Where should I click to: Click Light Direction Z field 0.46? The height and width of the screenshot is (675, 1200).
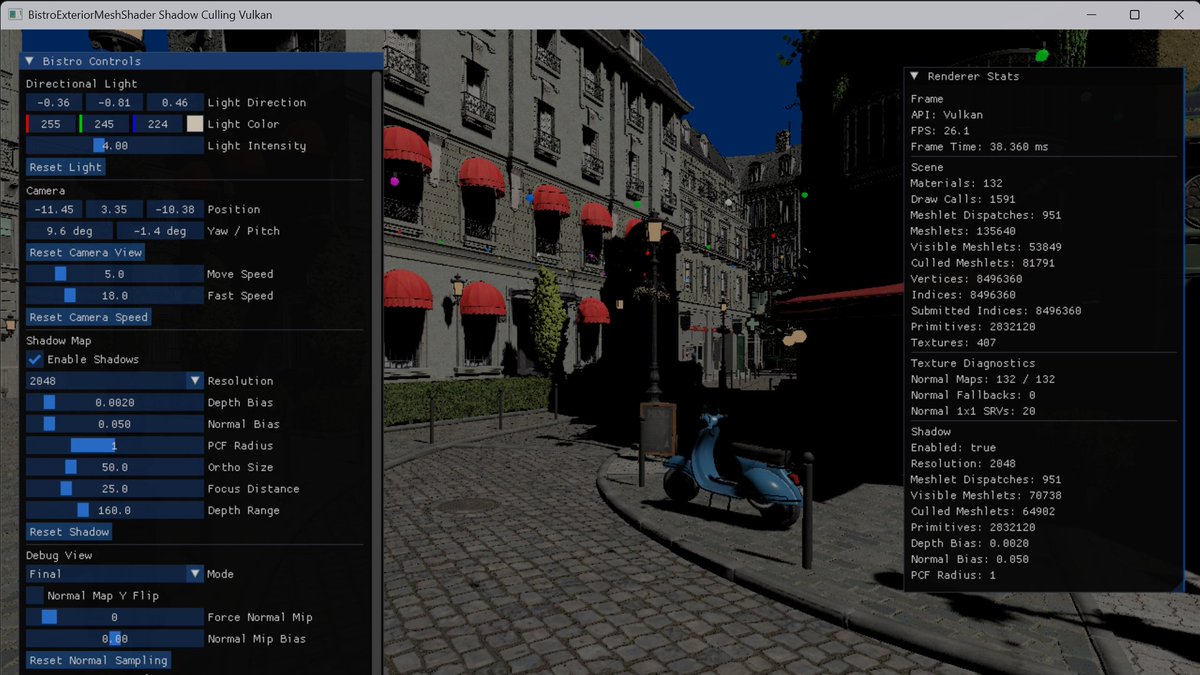(x=175, y=103)
